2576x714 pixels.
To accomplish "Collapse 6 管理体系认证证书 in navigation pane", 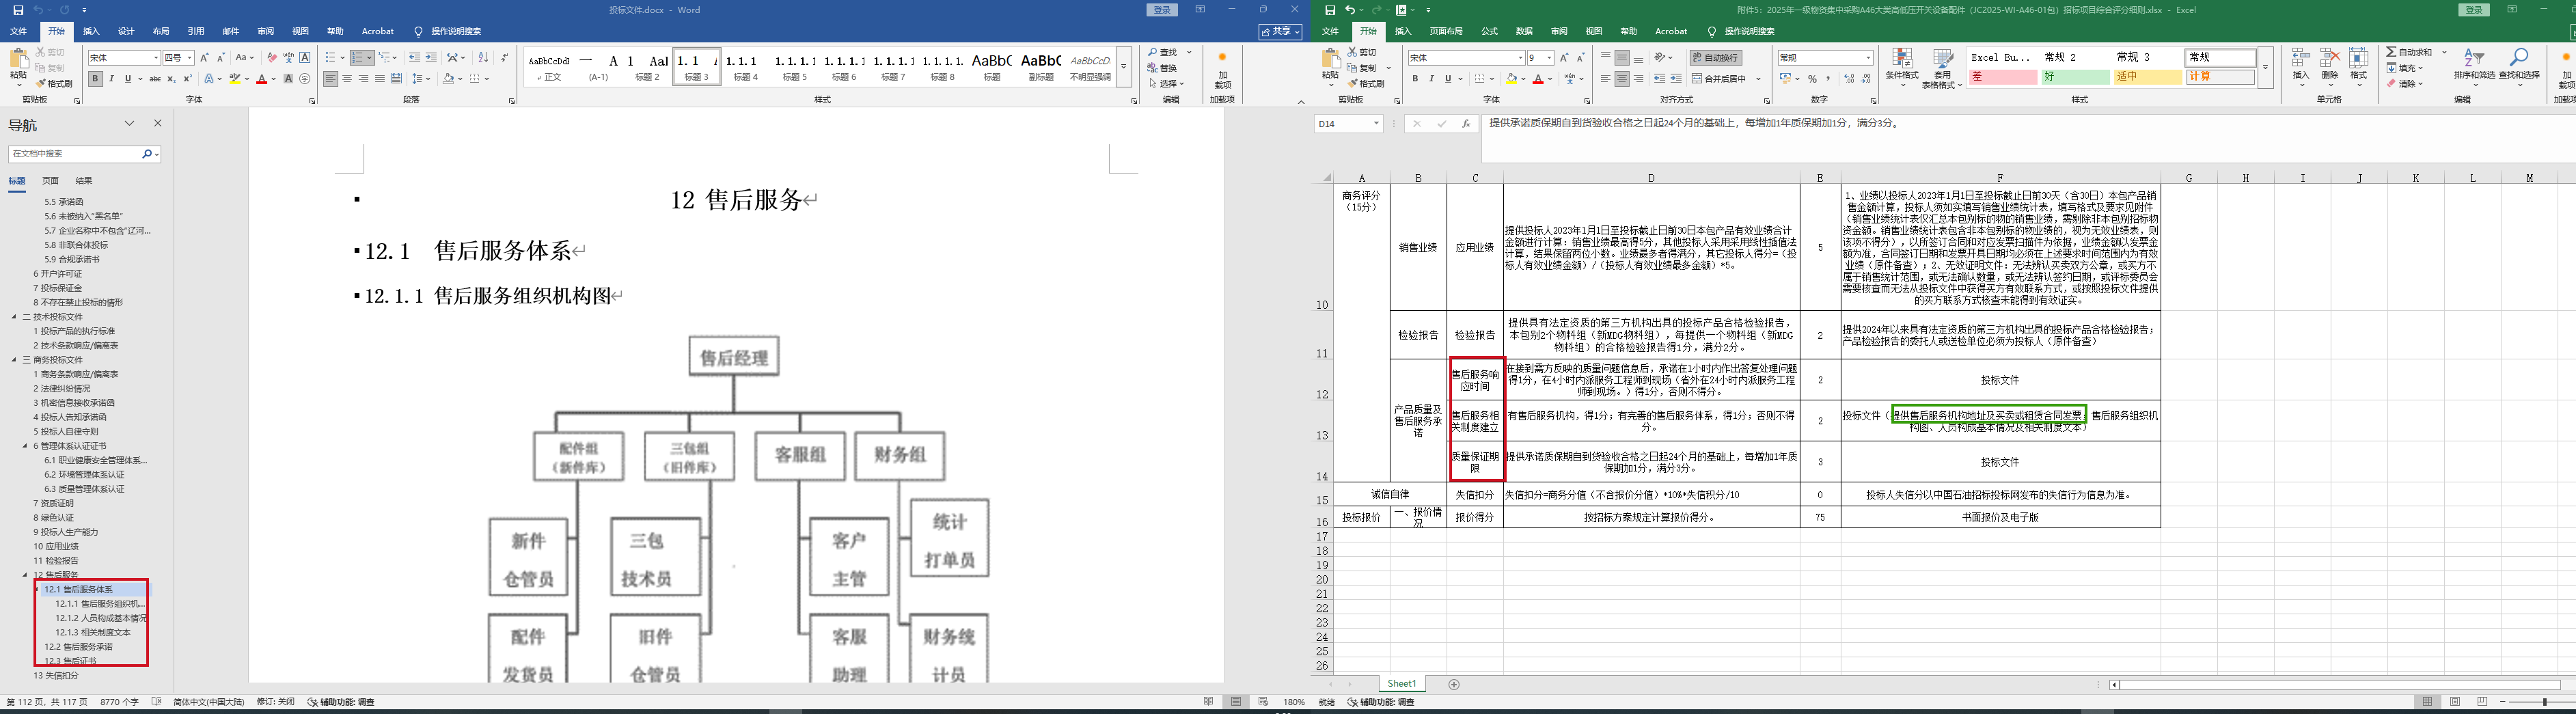I will pyautogui.click(x=25, y=446).
